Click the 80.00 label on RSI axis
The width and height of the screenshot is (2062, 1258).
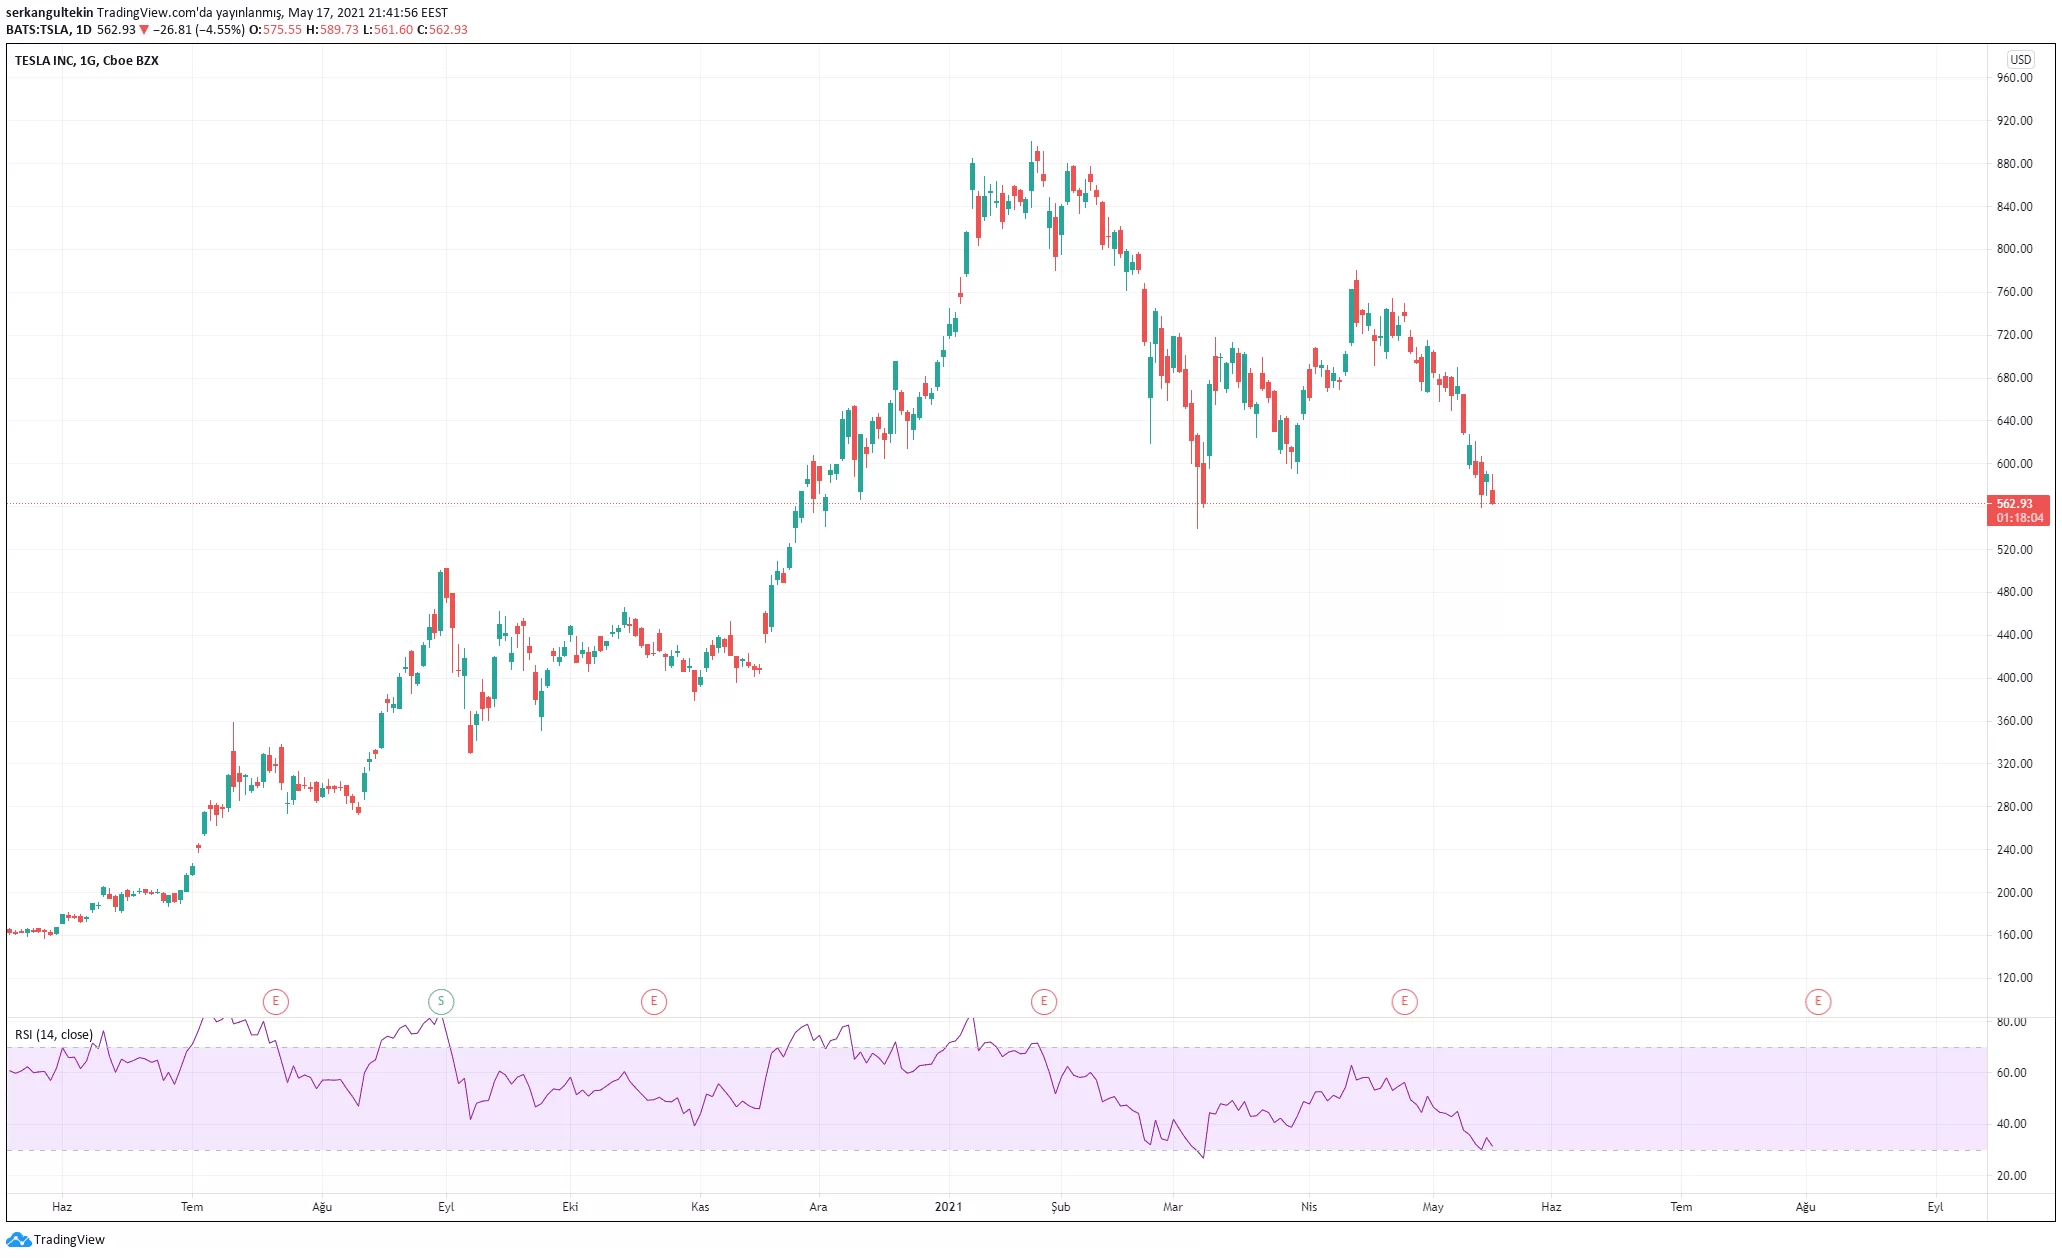pos(2011,1022)
